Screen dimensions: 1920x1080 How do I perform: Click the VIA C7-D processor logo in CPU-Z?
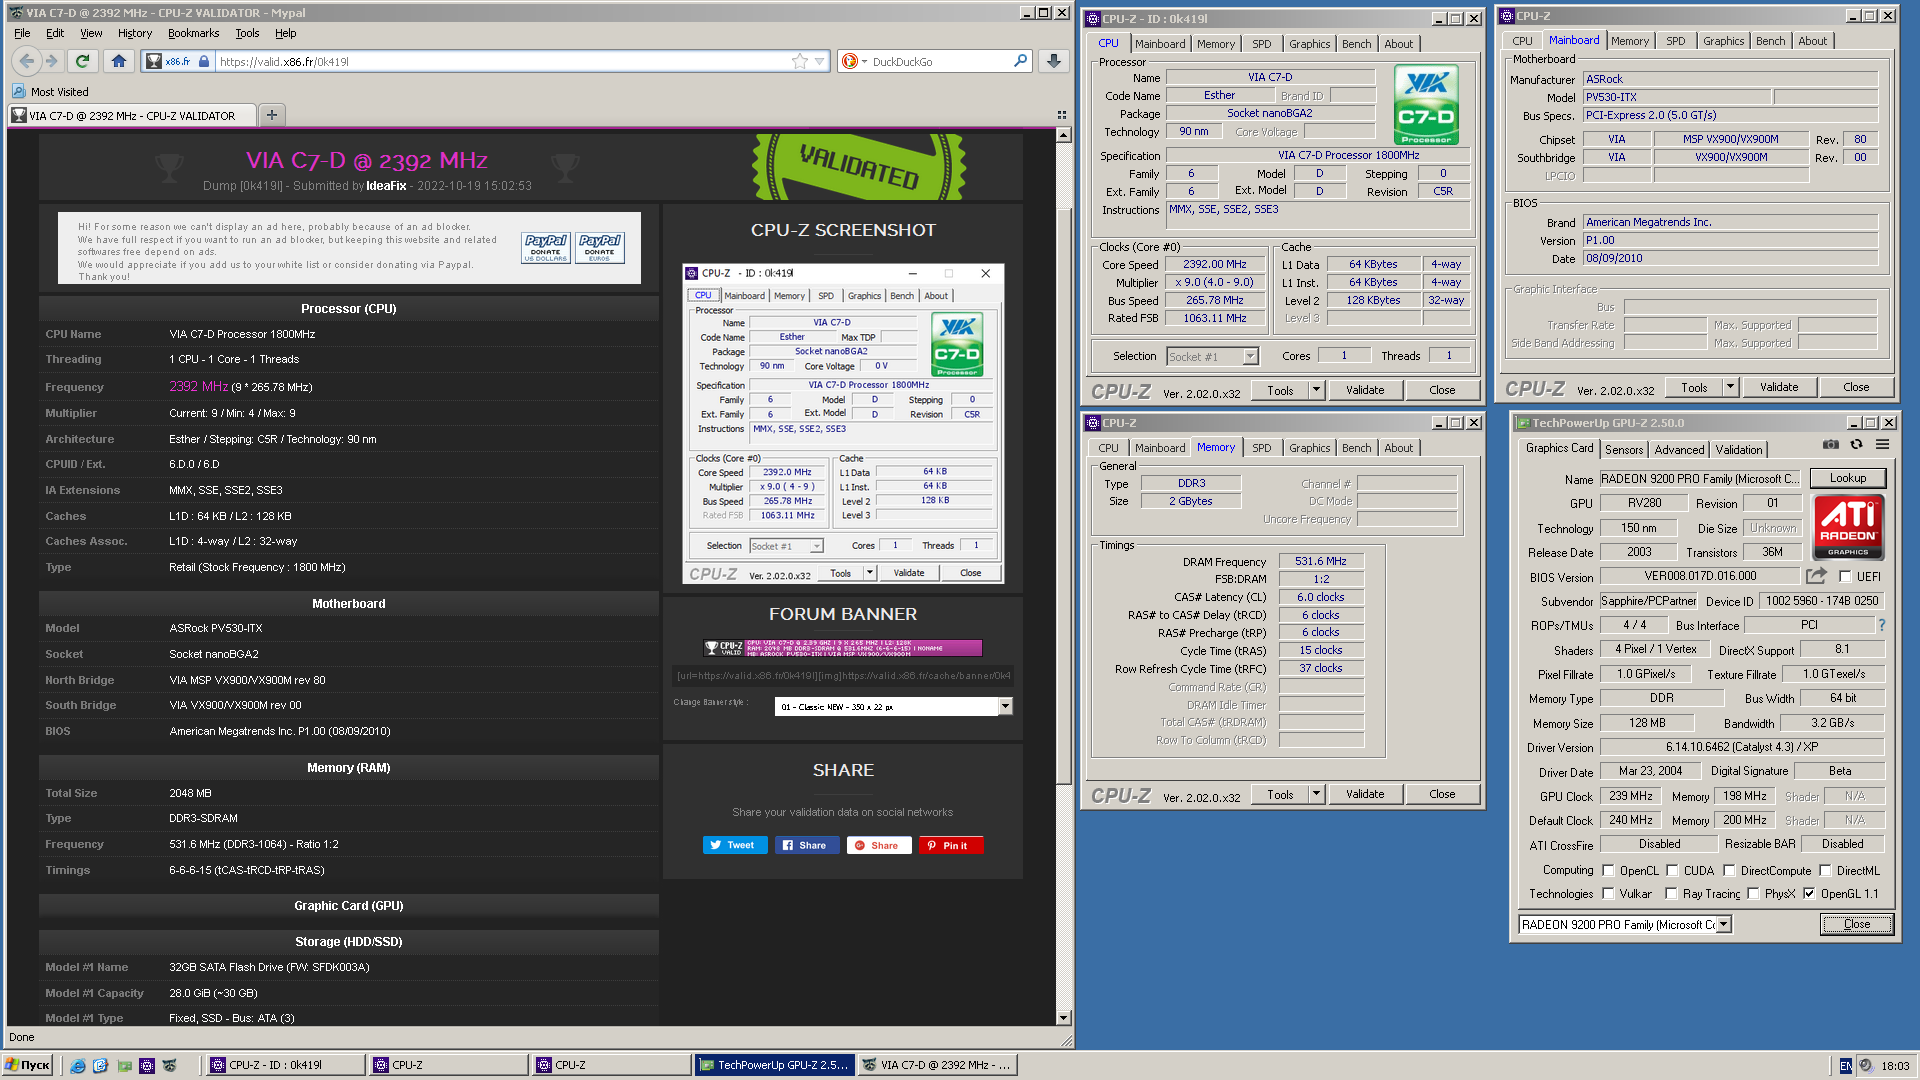pyautogui.click(x=1426, y=106)
